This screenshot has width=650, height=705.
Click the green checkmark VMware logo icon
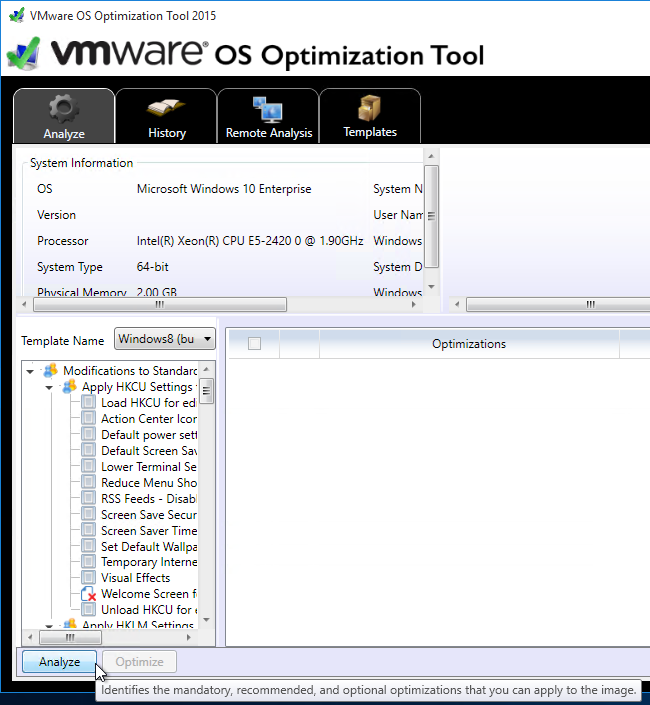23,54
